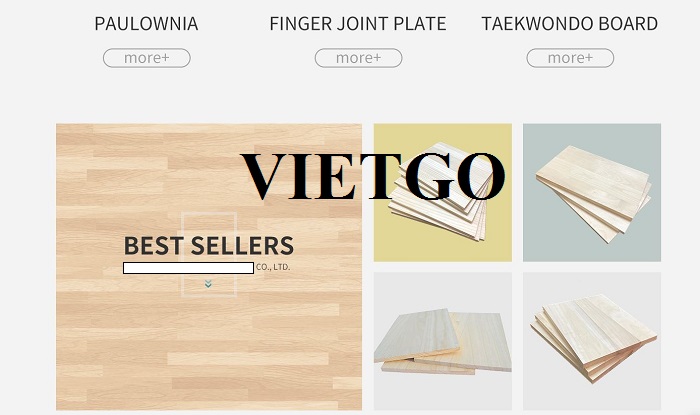Click the blank white box beside CO., LTD.
The width and height of the screenshot is (700, 415).
tap(188, 268)
